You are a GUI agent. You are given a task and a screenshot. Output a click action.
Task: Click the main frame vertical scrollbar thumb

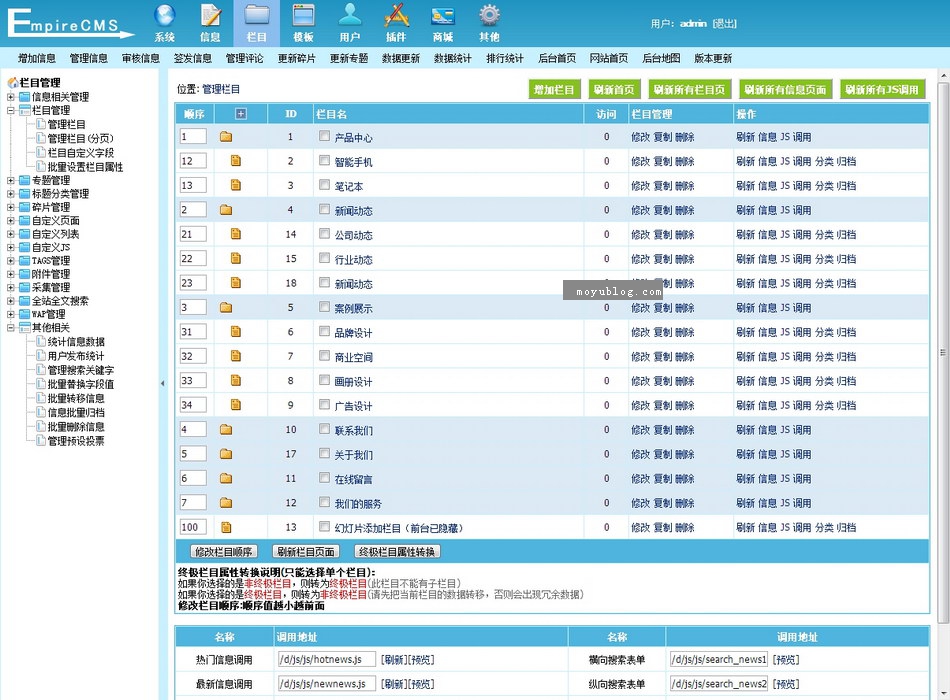(943, 352)
